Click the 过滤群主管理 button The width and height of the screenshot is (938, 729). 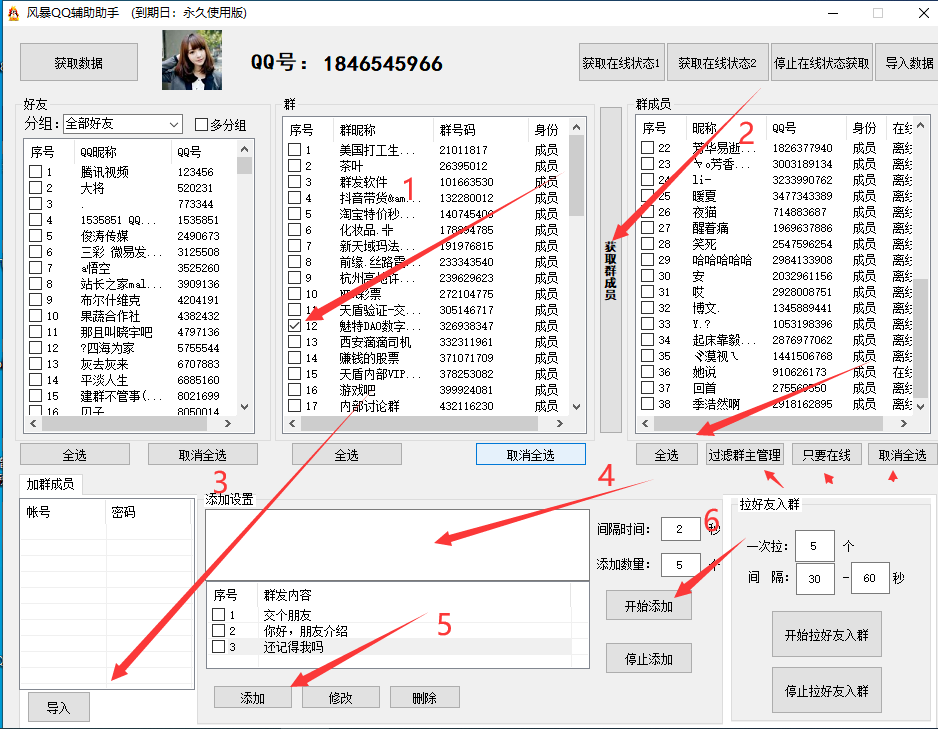745,455
